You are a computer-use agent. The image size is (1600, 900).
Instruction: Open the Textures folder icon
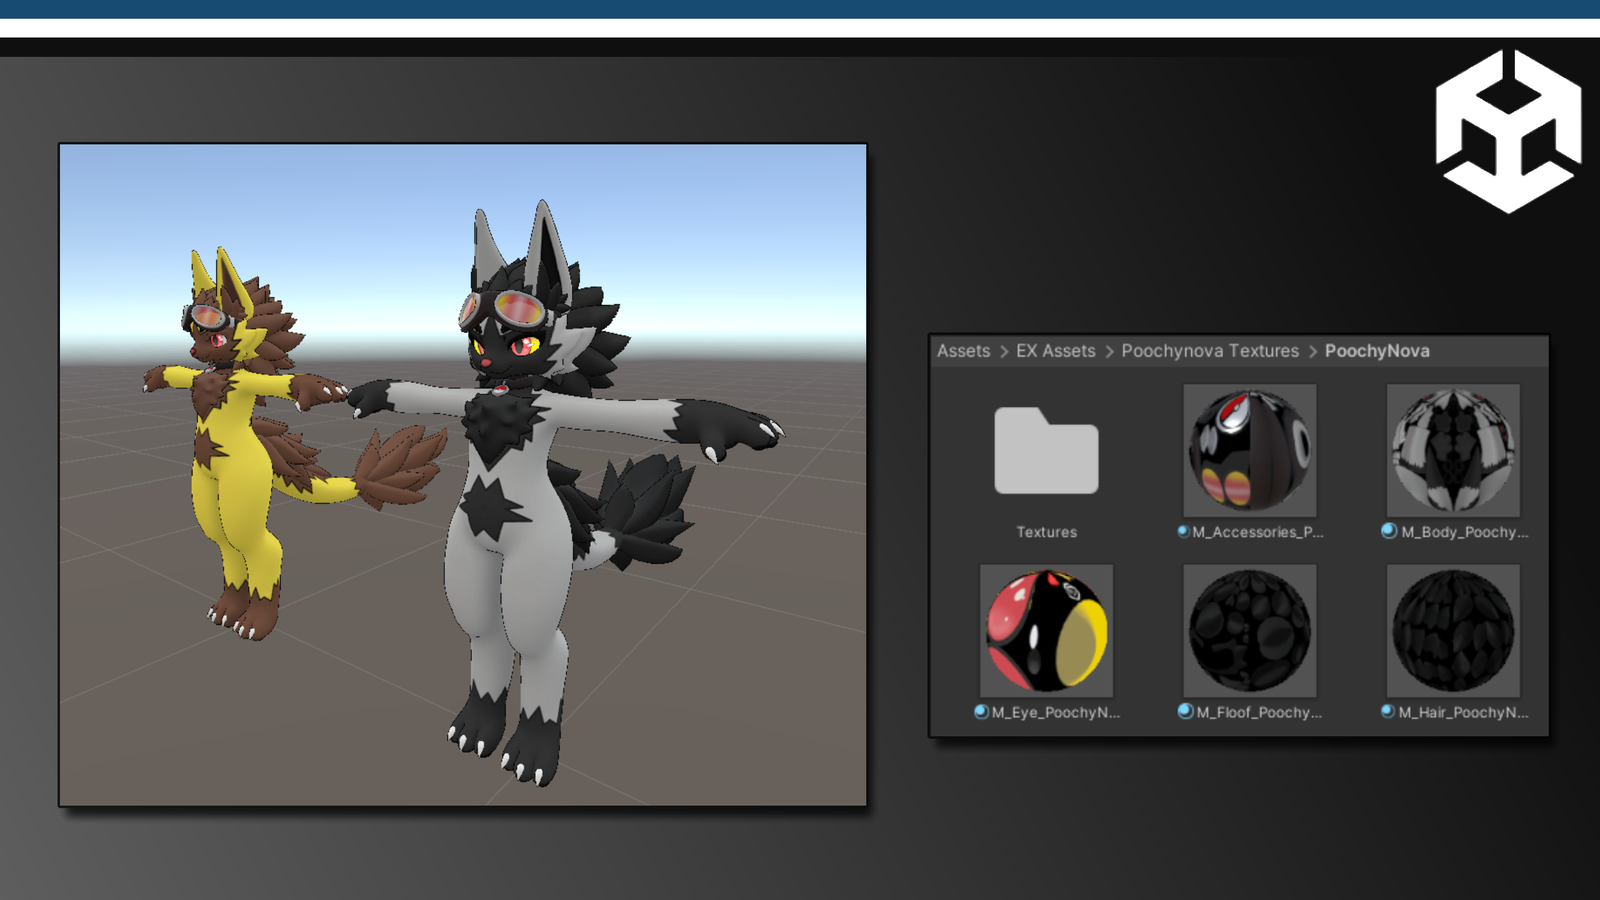tap(1046, 451)
